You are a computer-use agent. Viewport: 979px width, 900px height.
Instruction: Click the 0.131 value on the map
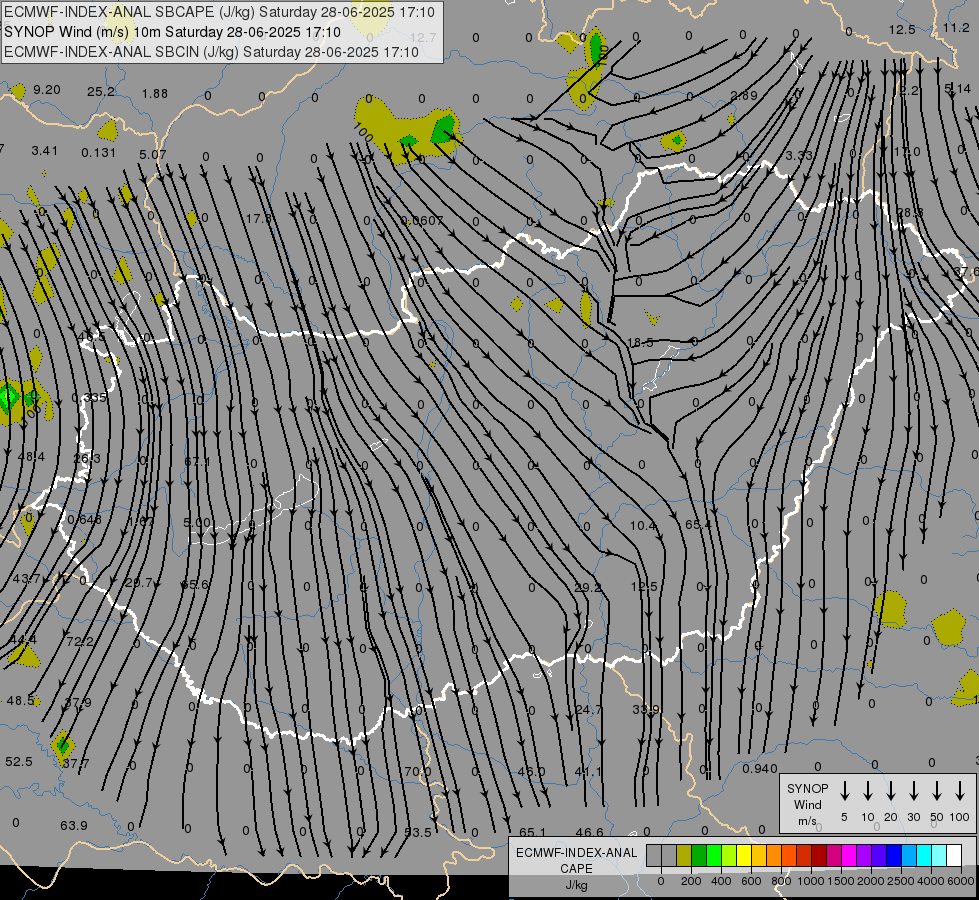pos(99,152)
